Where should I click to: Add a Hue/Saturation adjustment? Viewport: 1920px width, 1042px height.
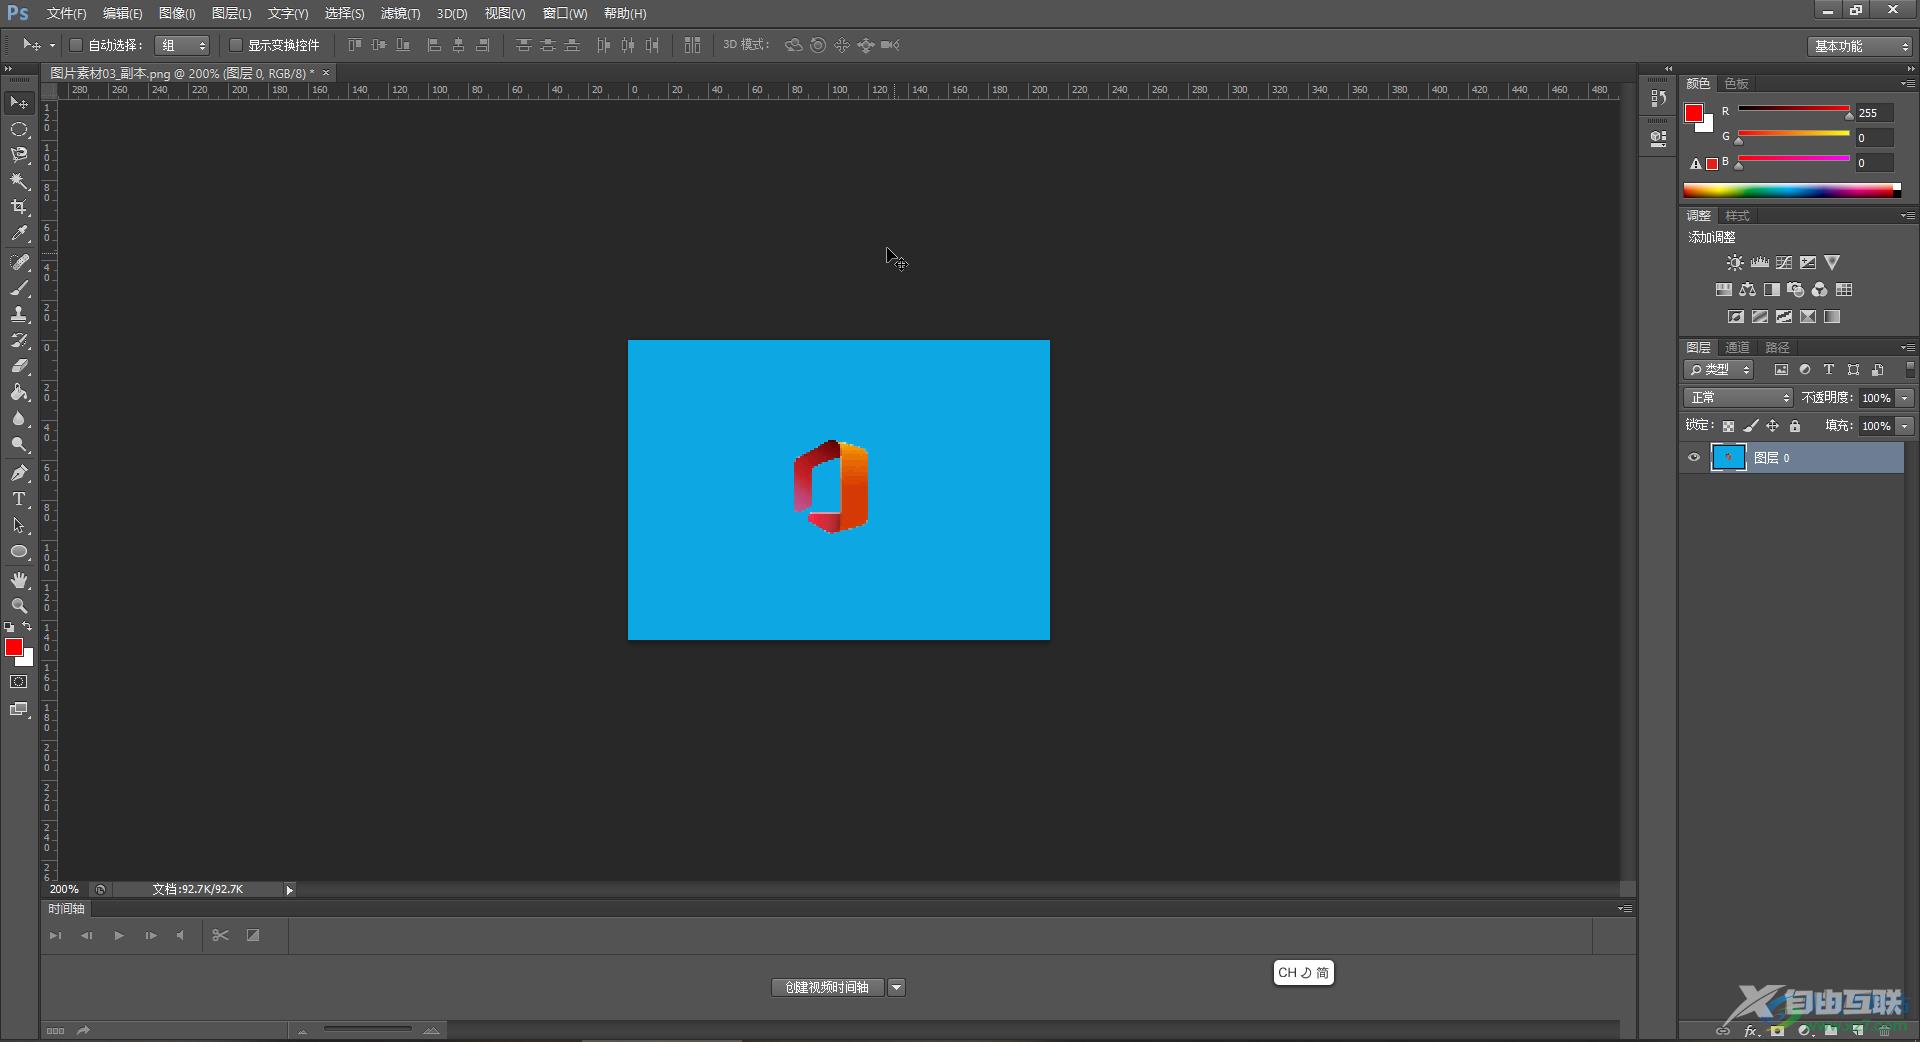pyautogui.click(x=1723, y=290)
